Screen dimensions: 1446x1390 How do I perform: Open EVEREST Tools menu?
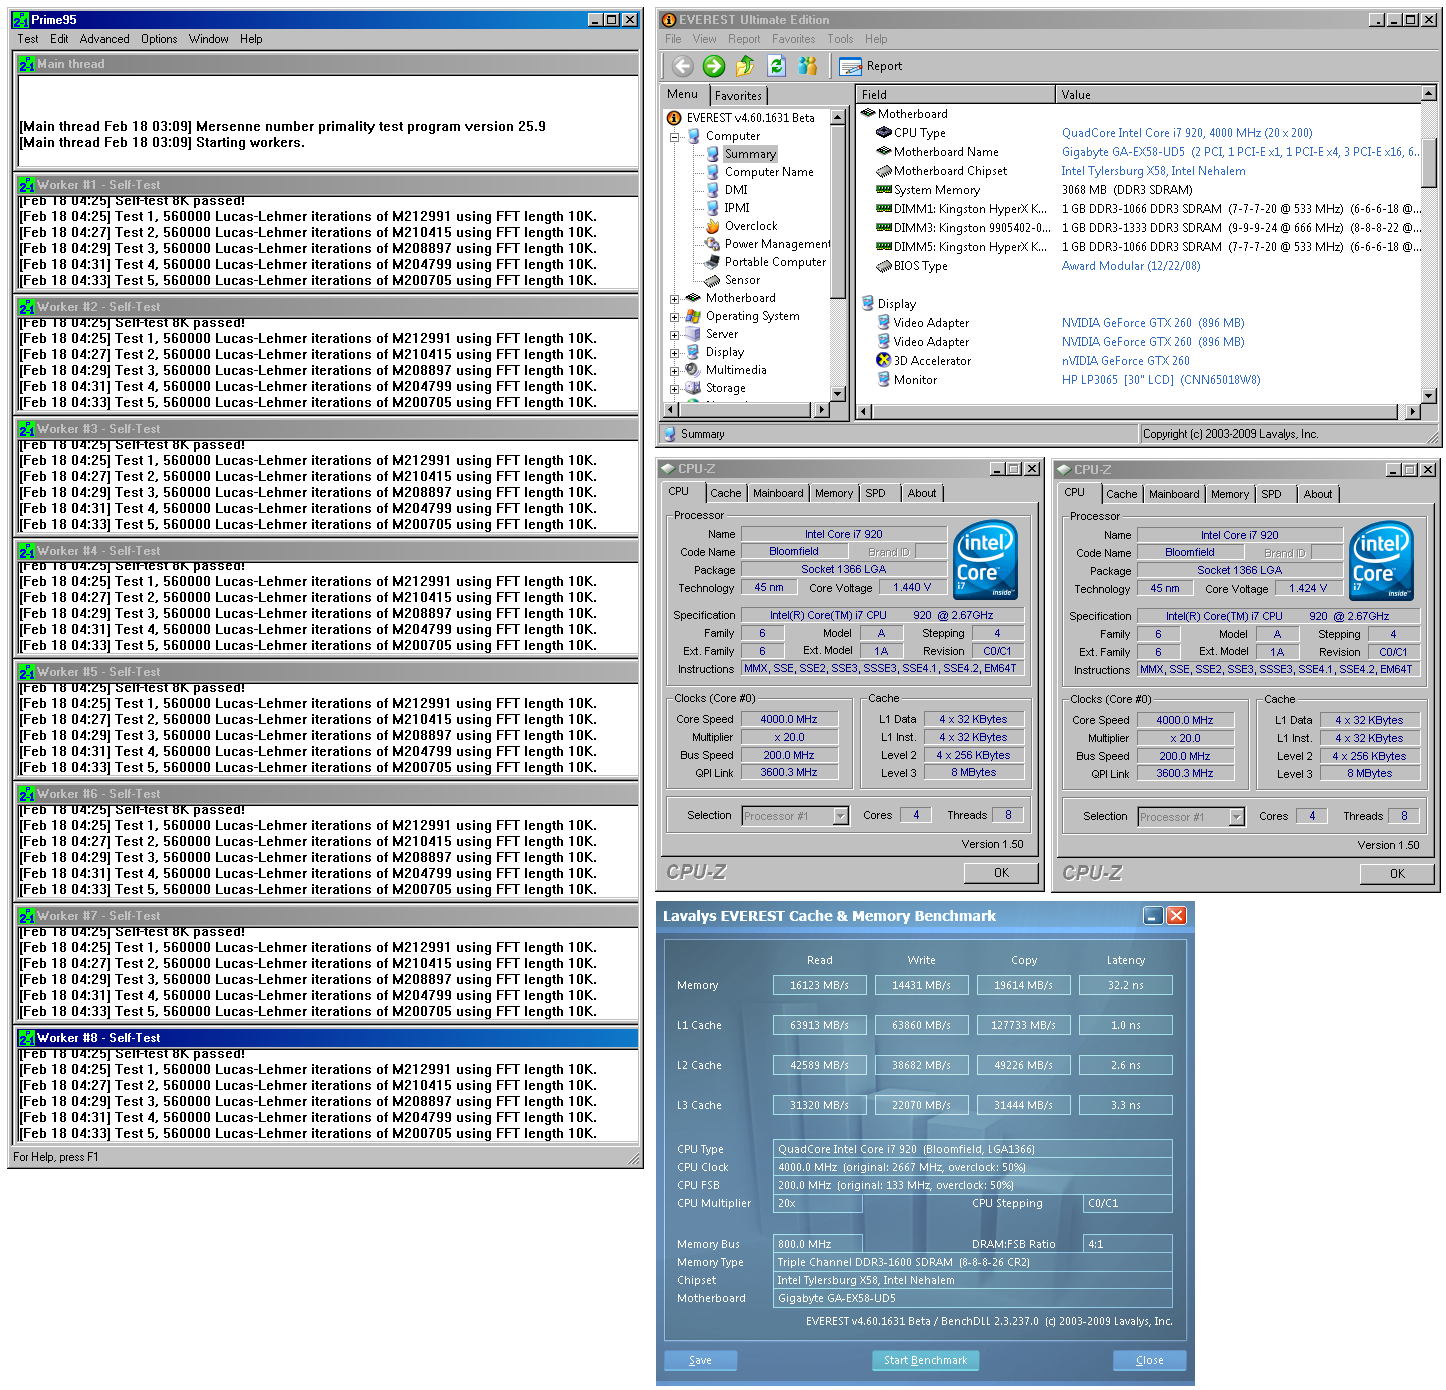tap(840, 39)
